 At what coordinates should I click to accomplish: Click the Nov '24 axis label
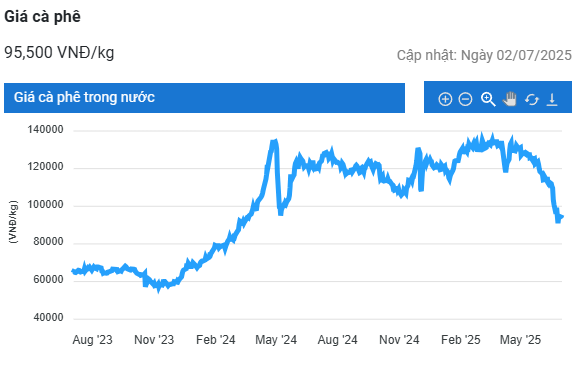pos(399,340)
